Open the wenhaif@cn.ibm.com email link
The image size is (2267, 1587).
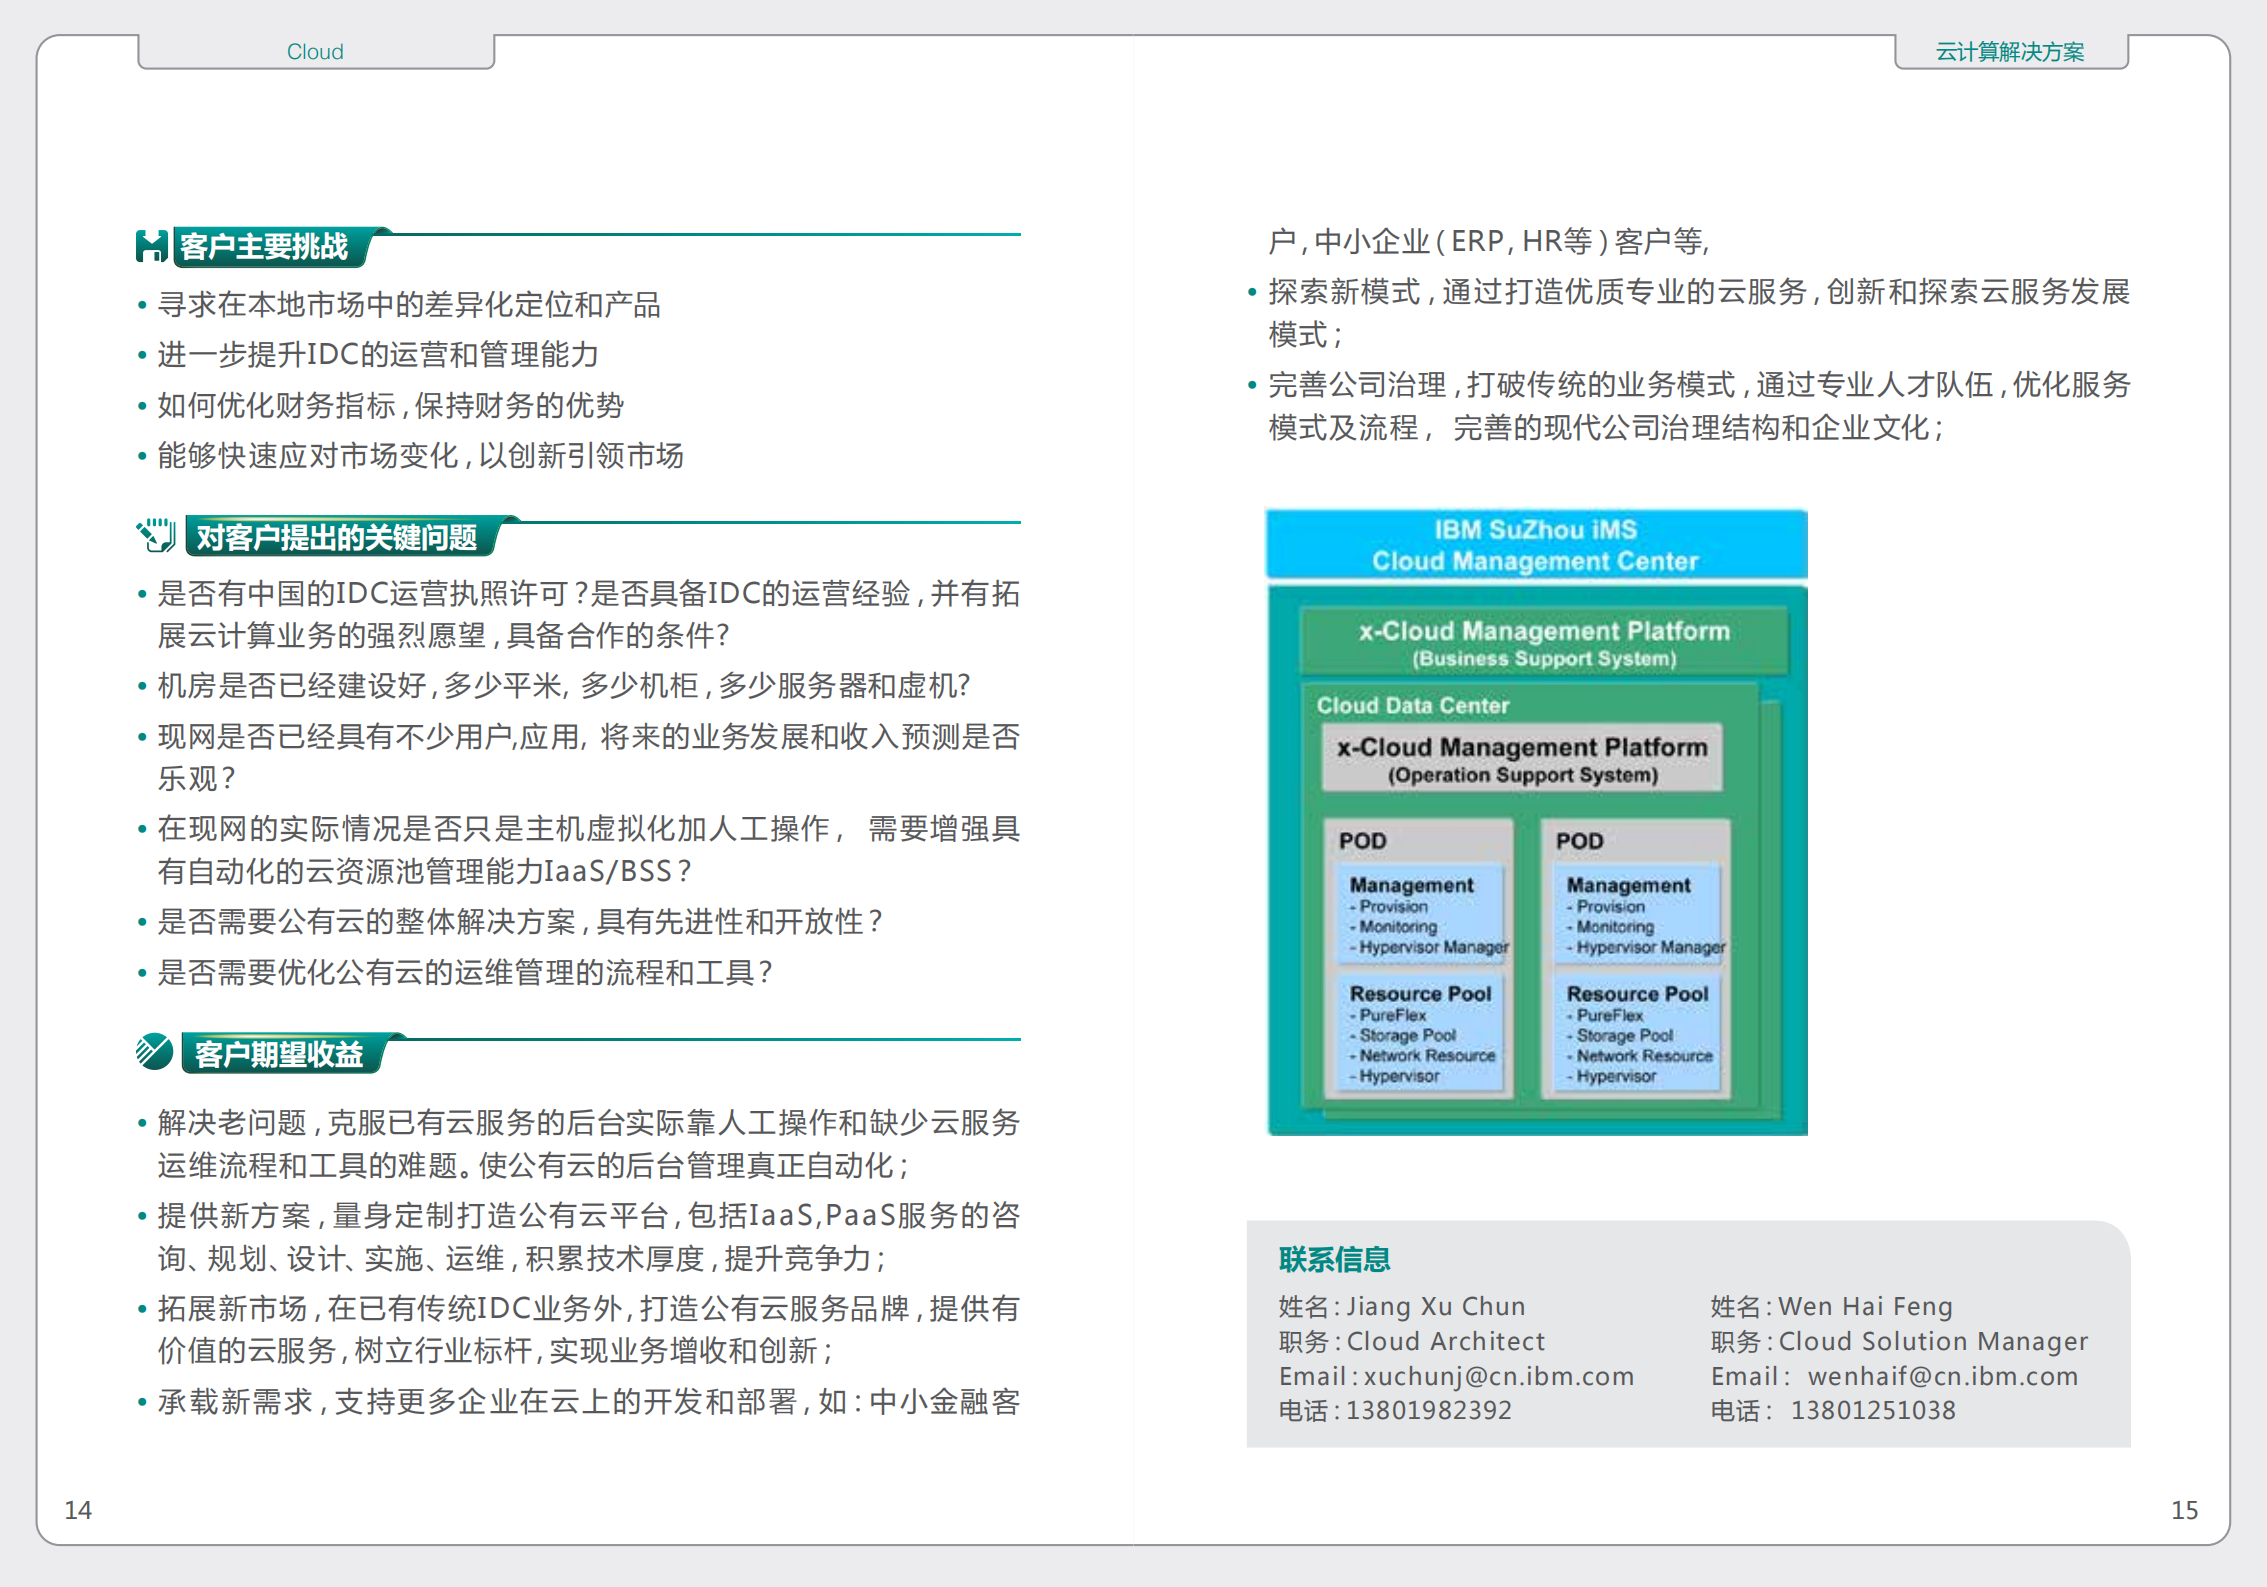tap(1942, 1376)
